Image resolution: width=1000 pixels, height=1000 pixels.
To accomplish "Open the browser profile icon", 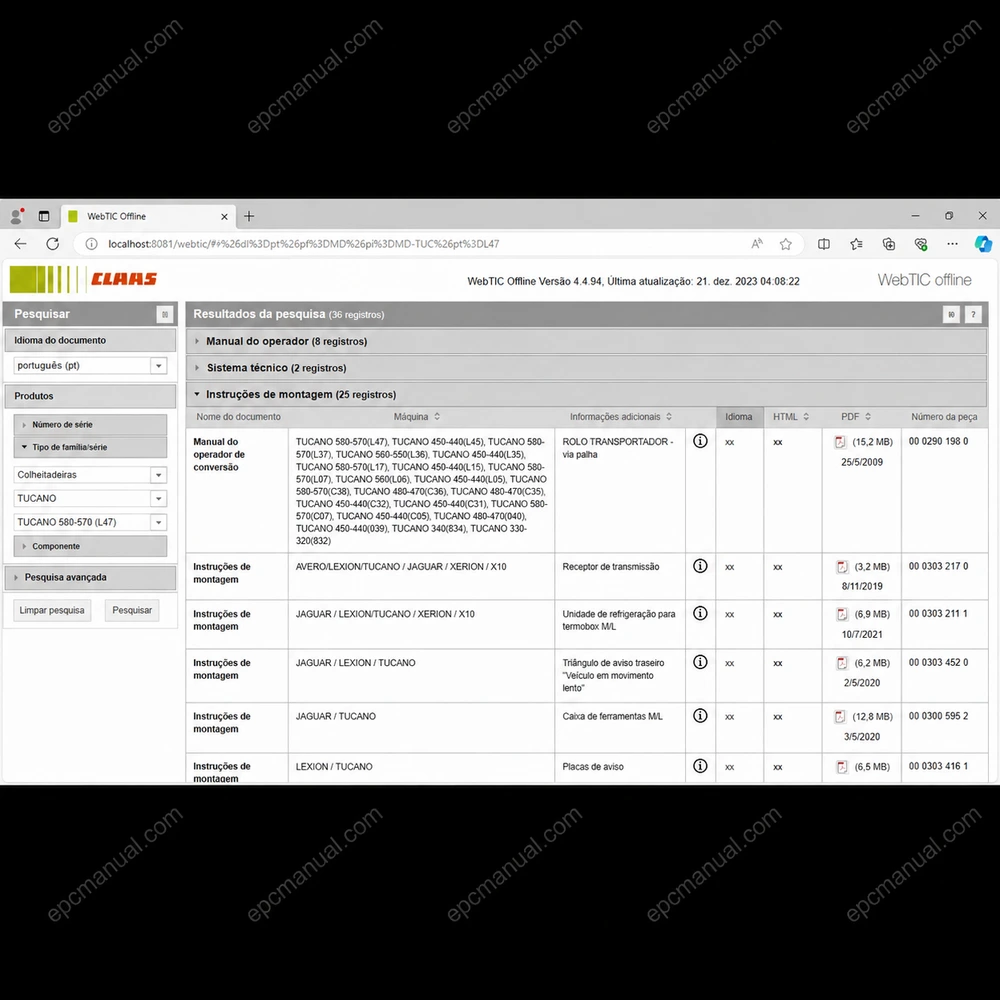I will [x=17, y=216].
